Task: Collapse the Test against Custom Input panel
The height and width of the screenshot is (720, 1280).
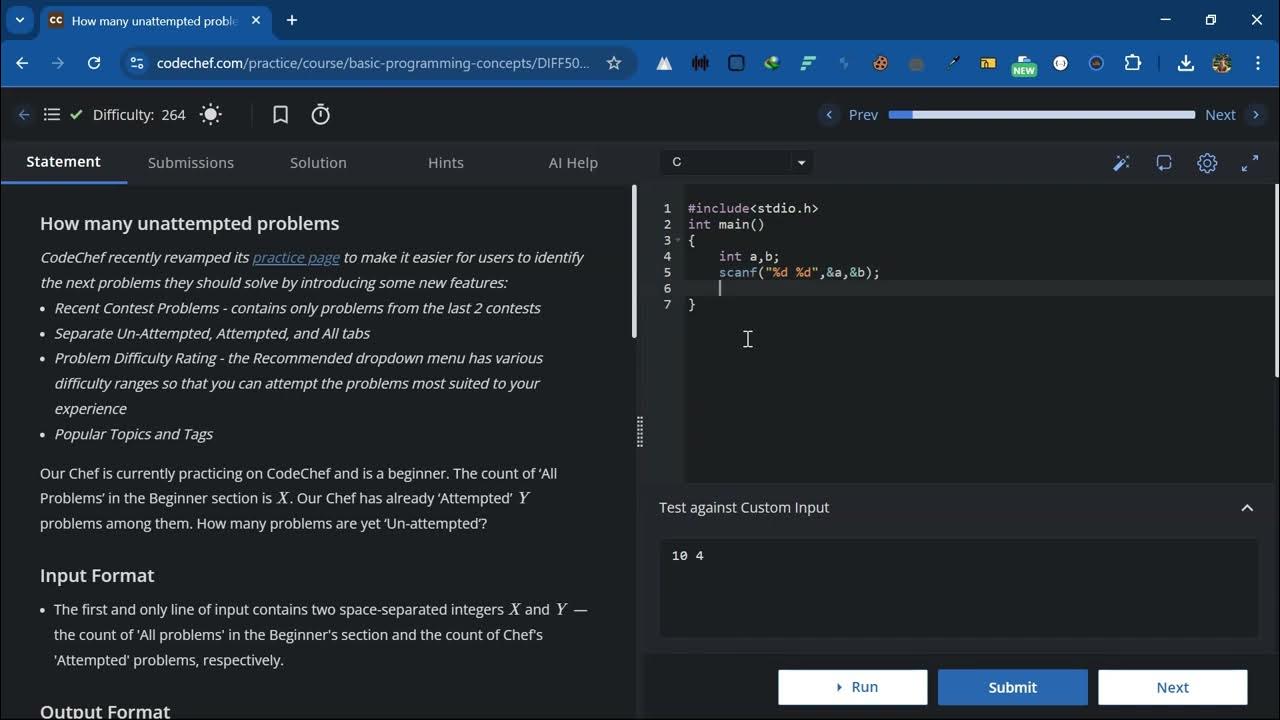Action: pos(1247,508)
